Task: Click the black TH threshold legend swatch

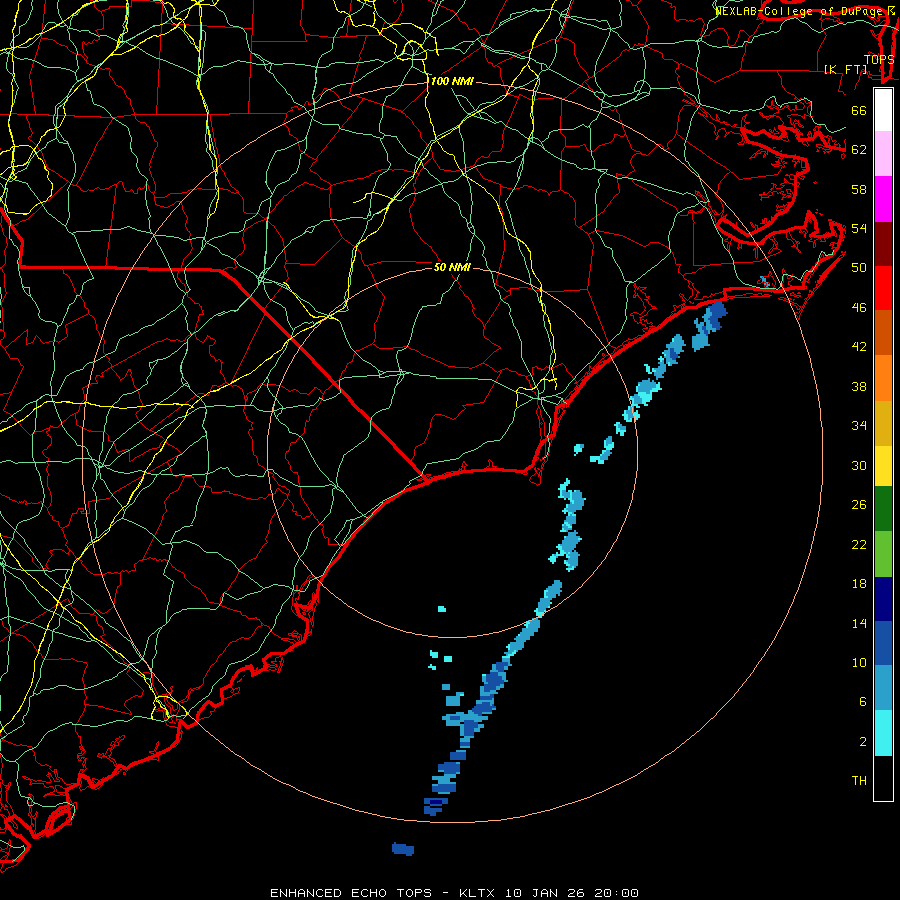Action: click(883, 778)
